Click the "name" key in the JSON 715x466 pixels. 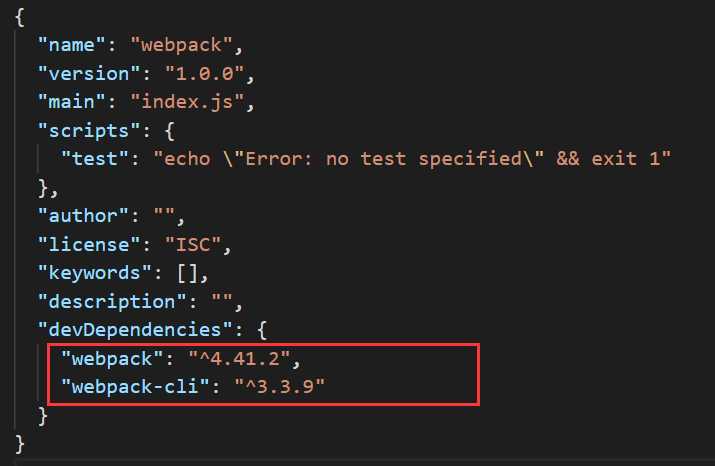tap(72, 45)
